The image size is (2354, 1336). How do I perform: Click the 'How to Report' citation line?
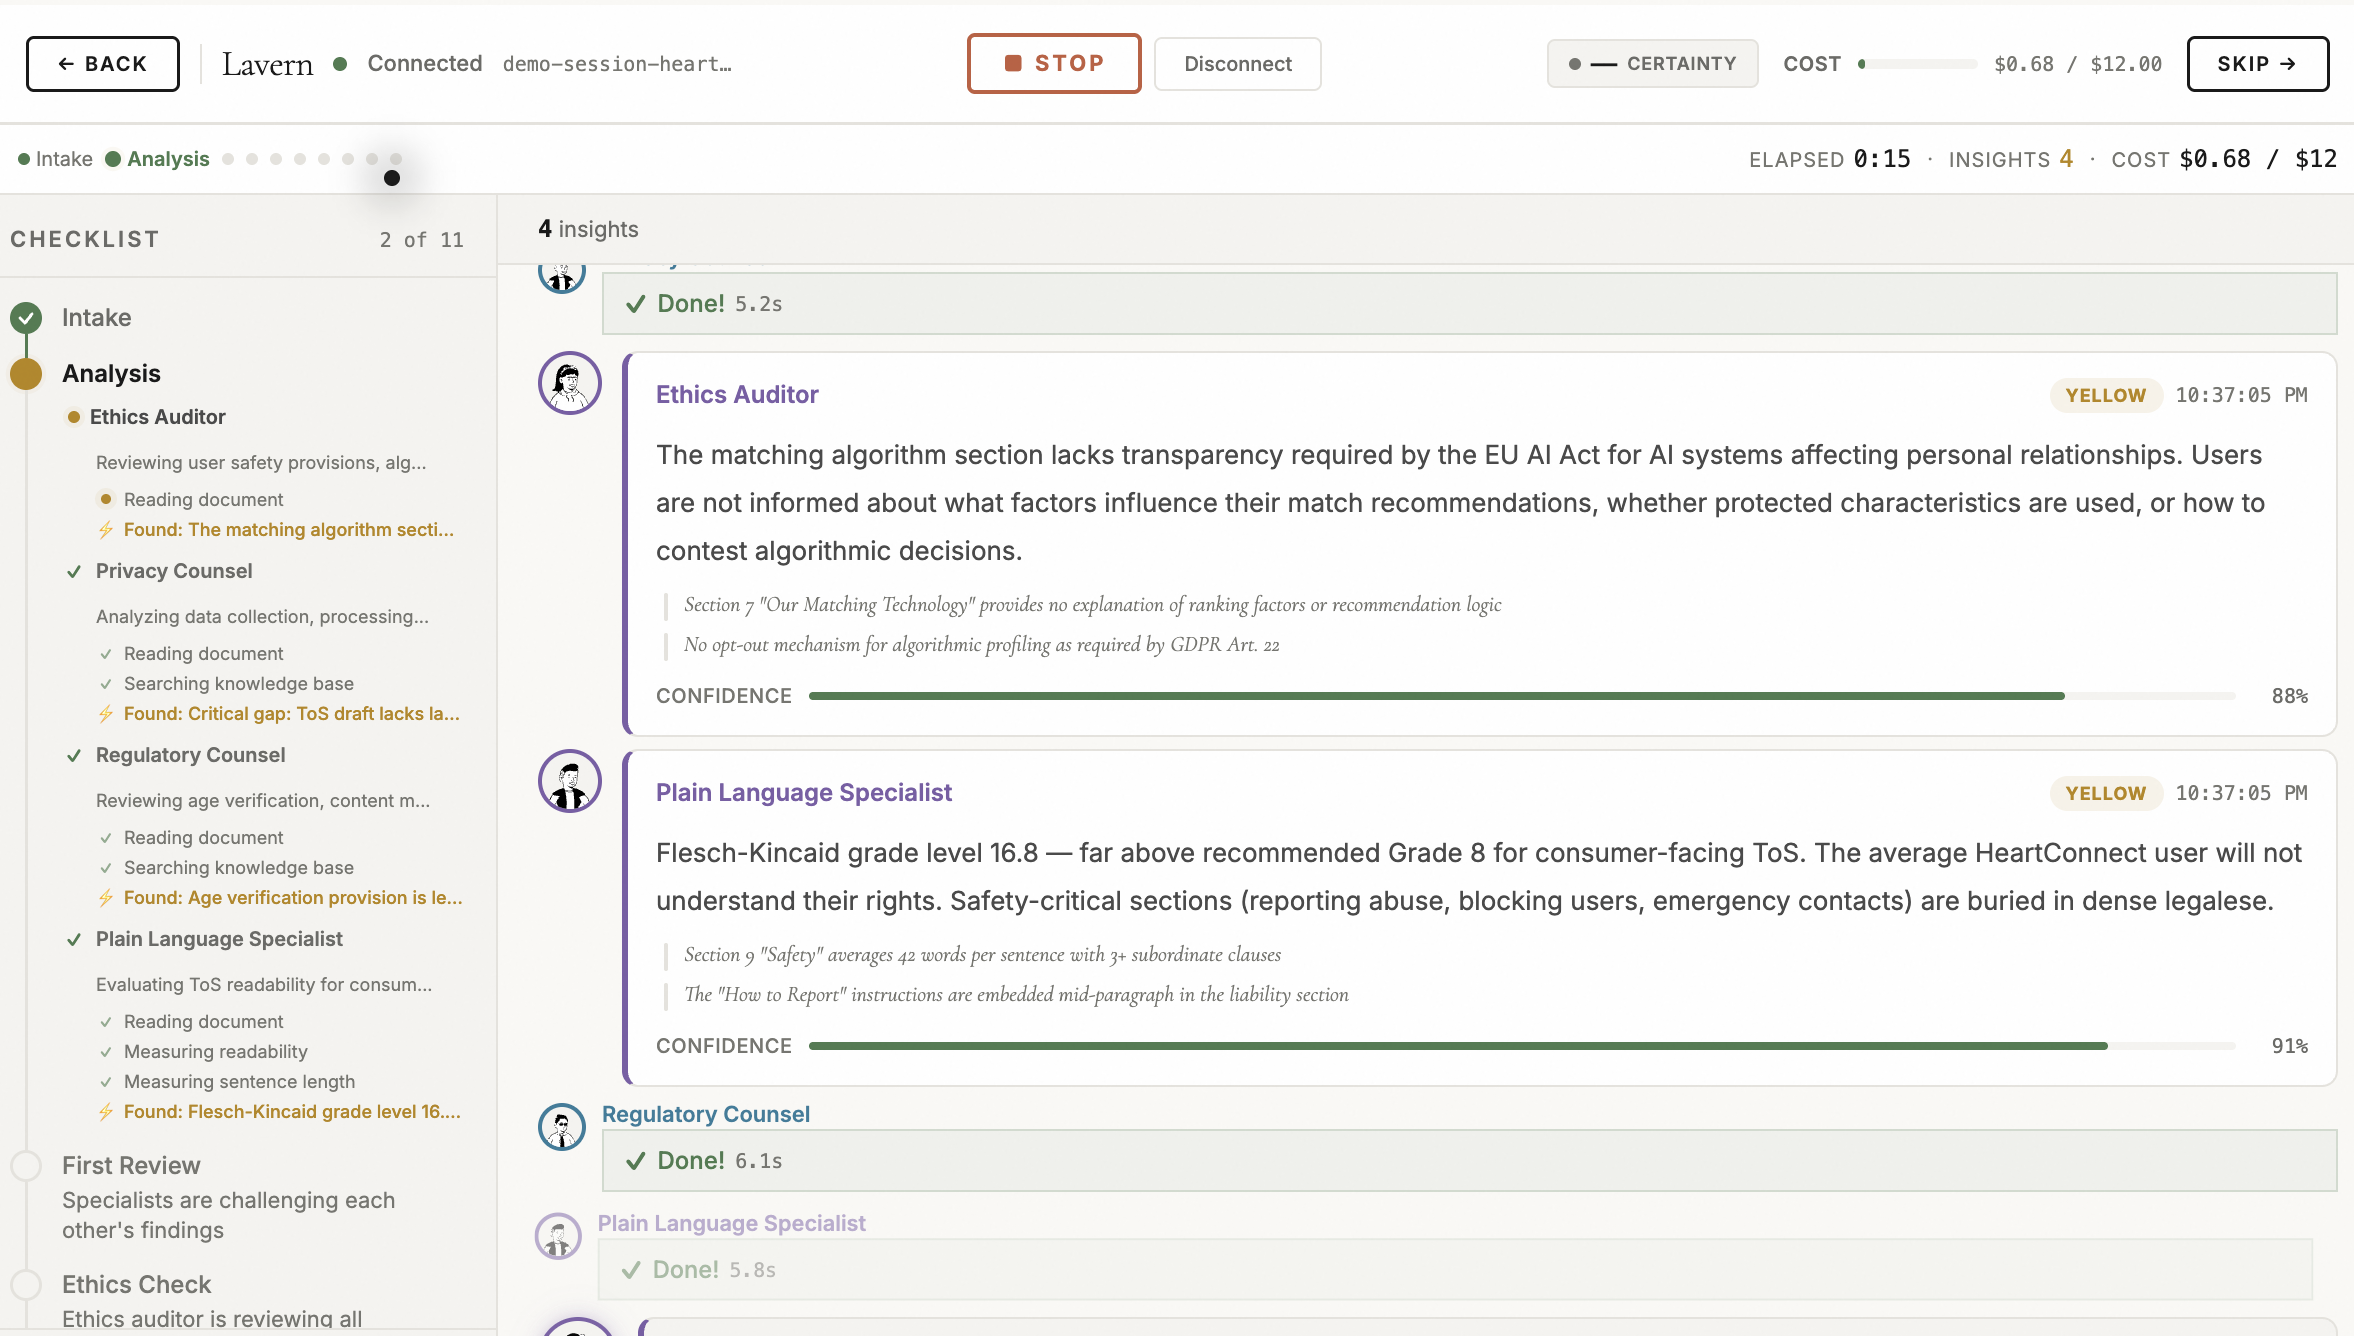coord(1016,995)
